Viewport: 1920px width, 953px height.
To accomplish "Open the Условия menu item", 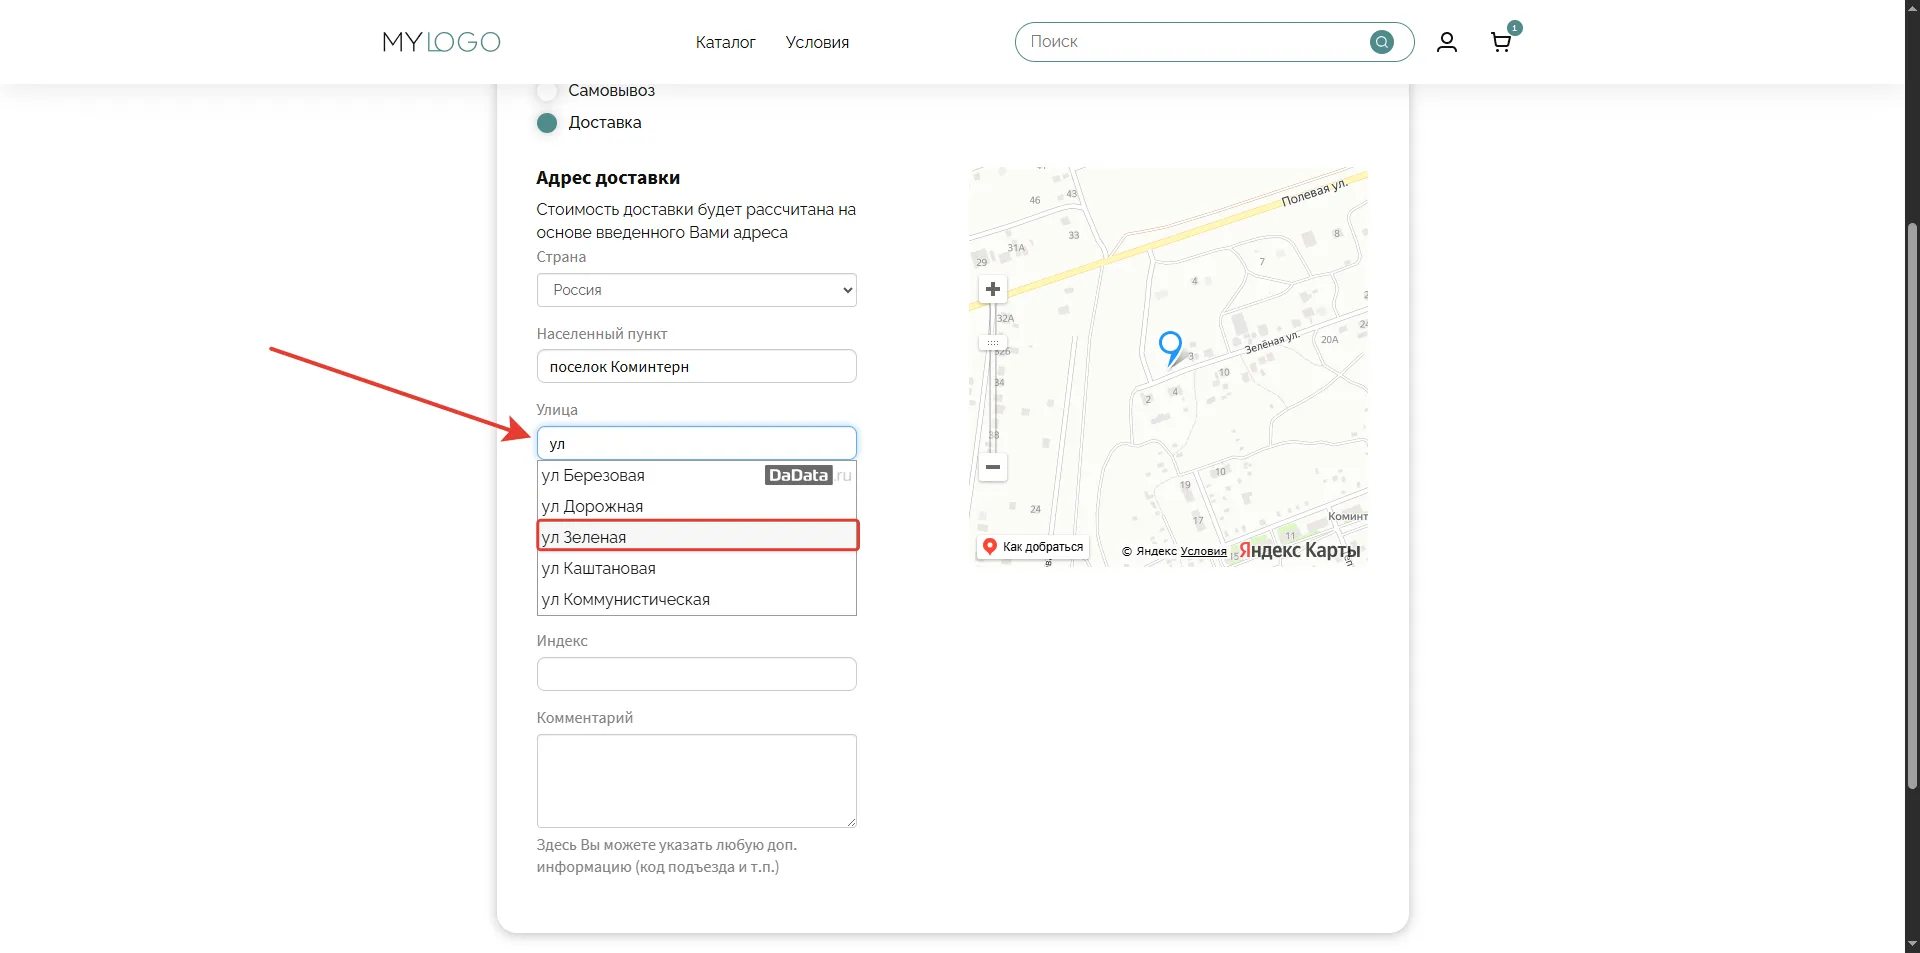I will click(817, 42).
